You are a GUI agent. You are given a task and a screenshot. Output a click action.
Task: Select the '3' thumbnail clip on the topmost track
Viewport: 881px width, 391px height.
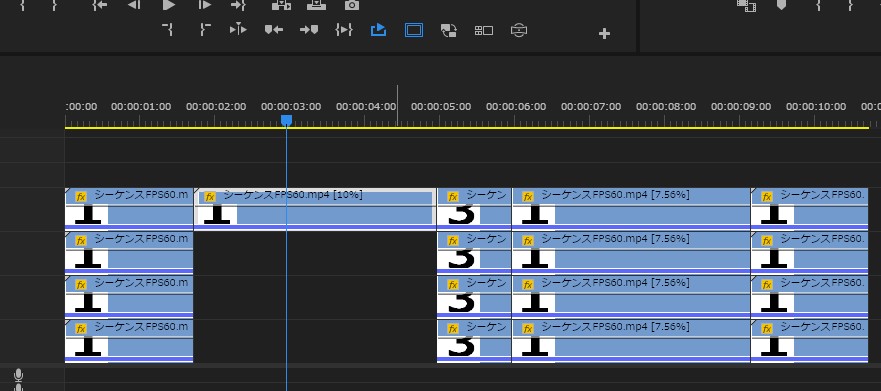click(x=474, y=209)
